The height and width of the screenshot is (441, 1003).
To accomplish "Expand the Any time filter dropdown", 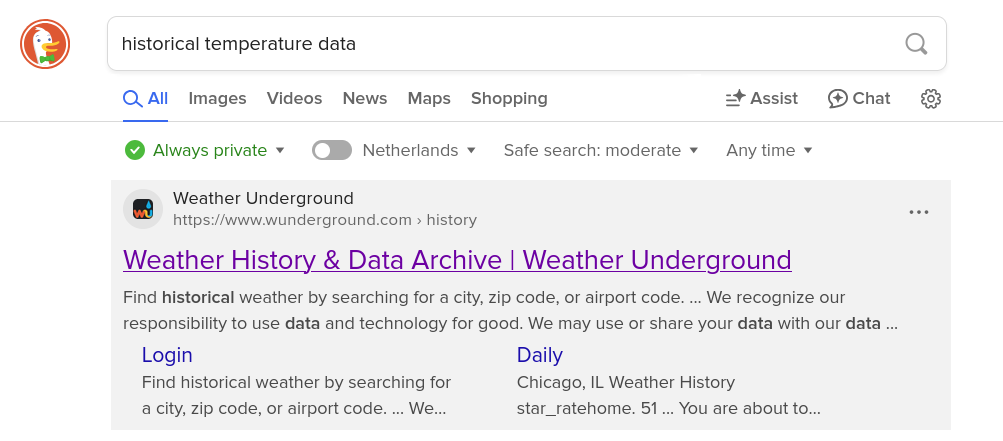I will [769, 150].
